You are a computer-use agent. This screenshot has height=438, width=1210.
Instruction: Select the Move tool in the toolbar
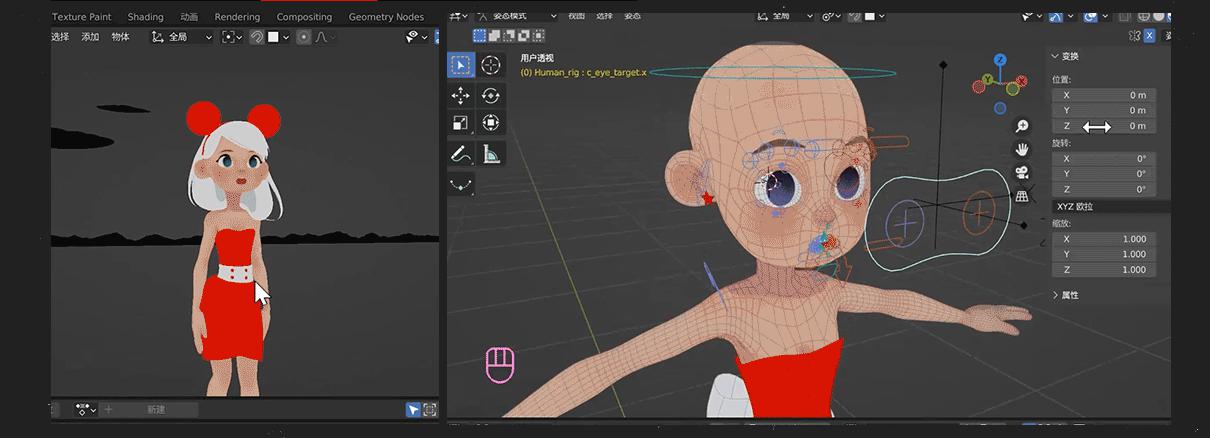click(x=460, y=95)
